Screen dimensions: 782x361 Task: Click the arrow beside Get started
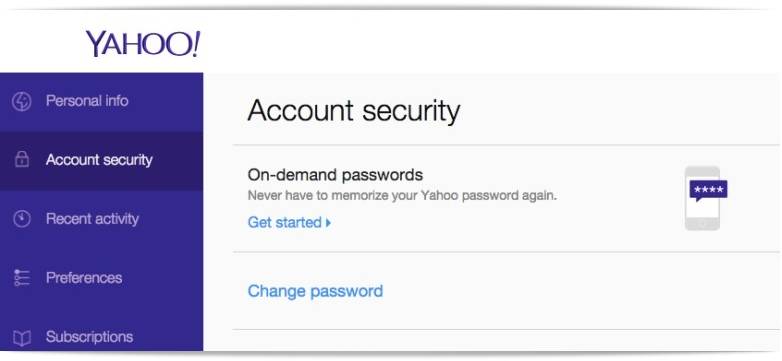click(x=328, y=222)
